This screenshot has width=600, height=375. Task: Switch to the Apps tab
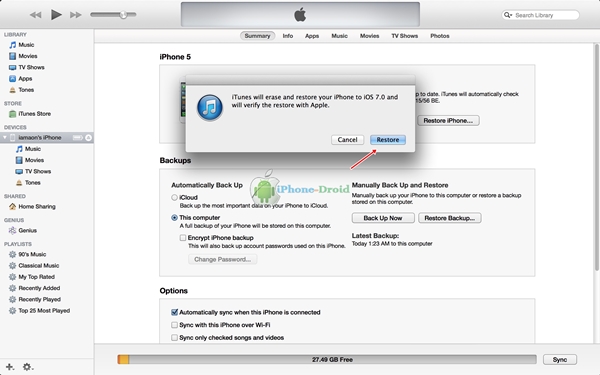click(x=312, y=36)
